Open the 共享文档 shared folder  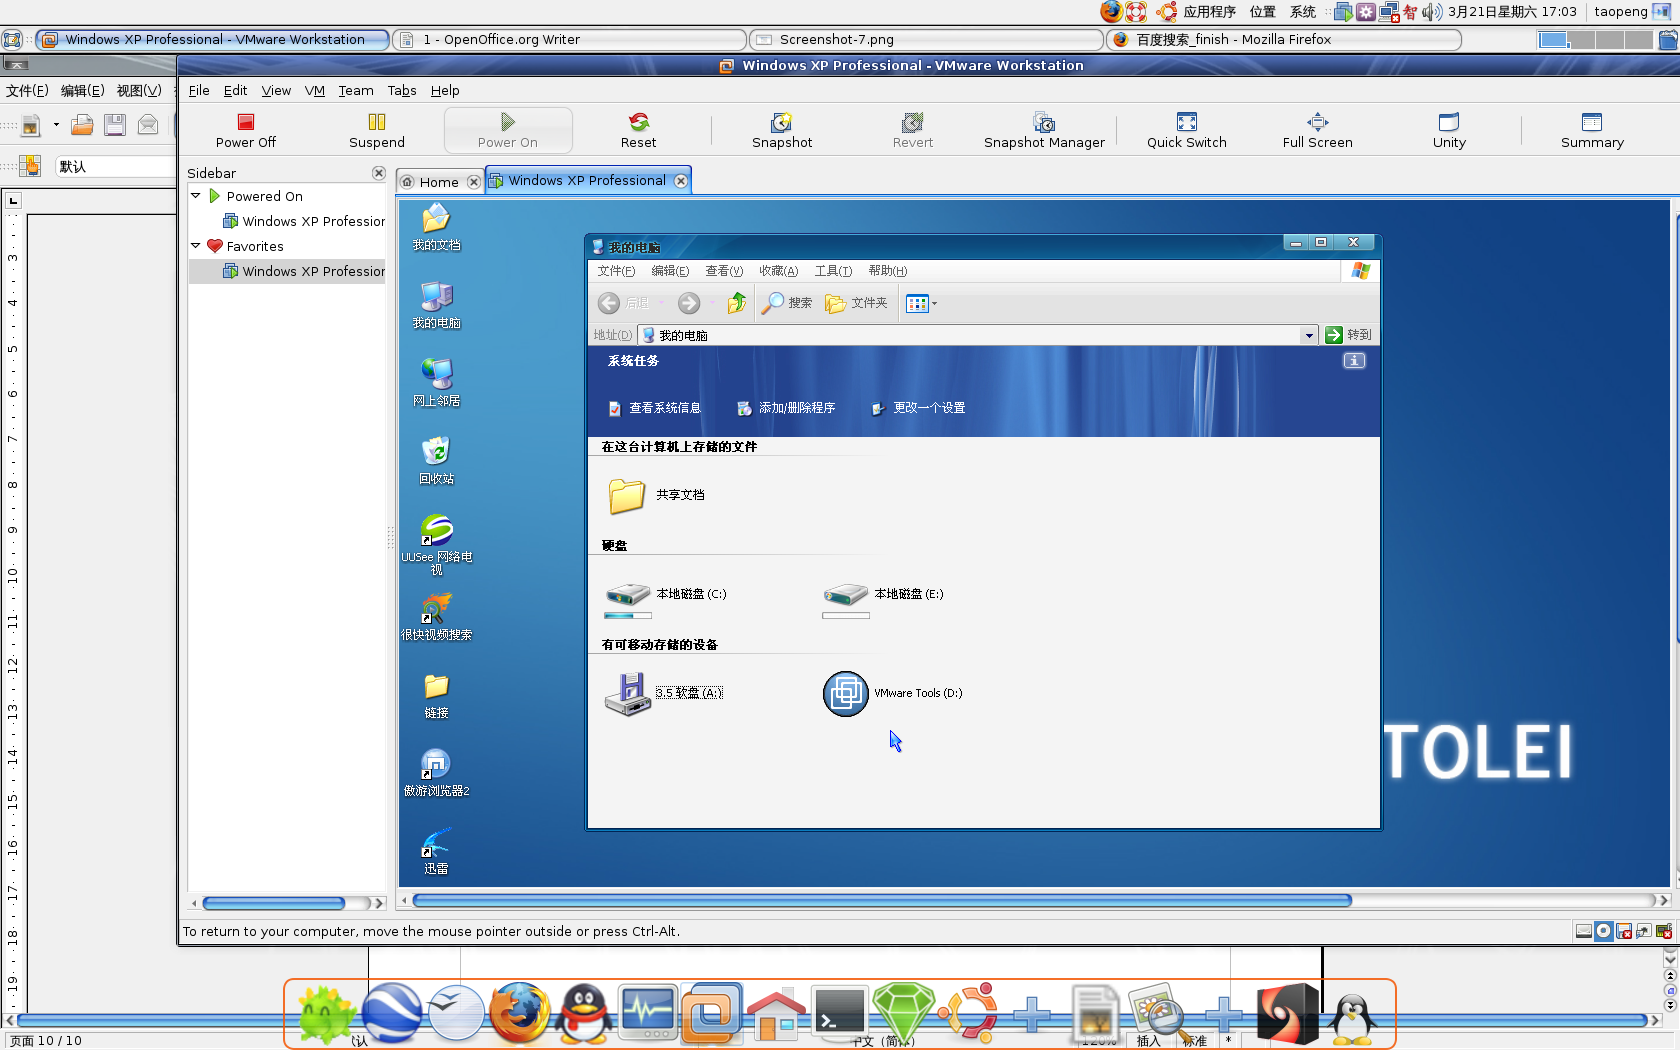[656, 495]
